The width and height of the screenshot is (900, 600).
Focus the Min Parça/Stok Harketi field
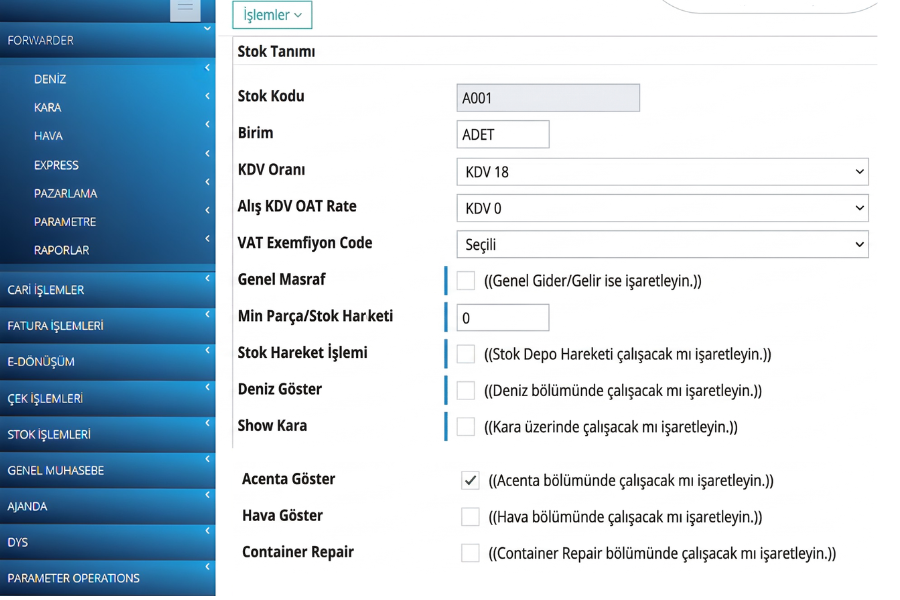502,318
